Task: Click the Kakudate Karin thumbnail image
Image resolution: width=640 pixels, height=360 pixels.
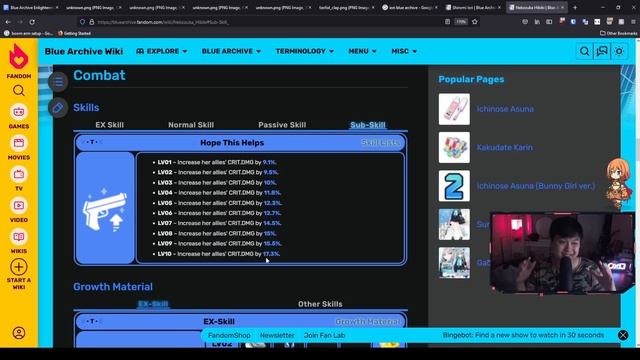Action: pyautogui.click(x=454, y=147)
